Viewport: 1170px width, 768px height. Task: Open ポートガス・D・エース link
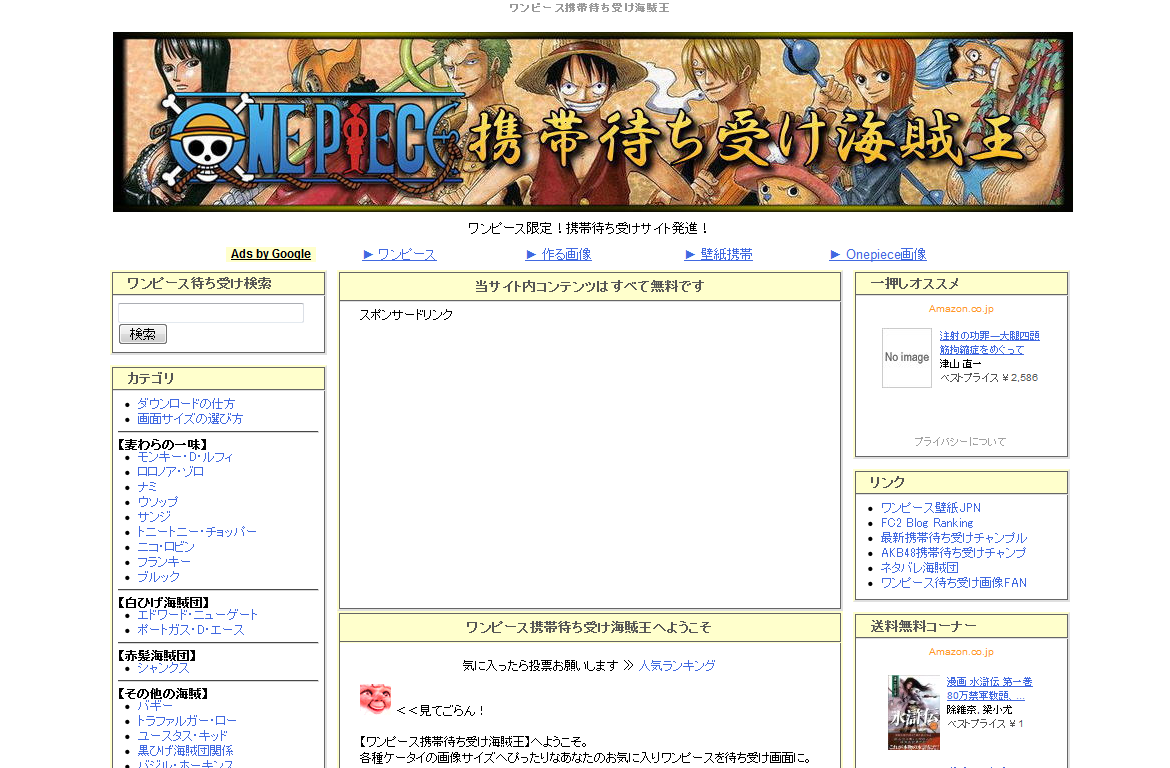191,630
